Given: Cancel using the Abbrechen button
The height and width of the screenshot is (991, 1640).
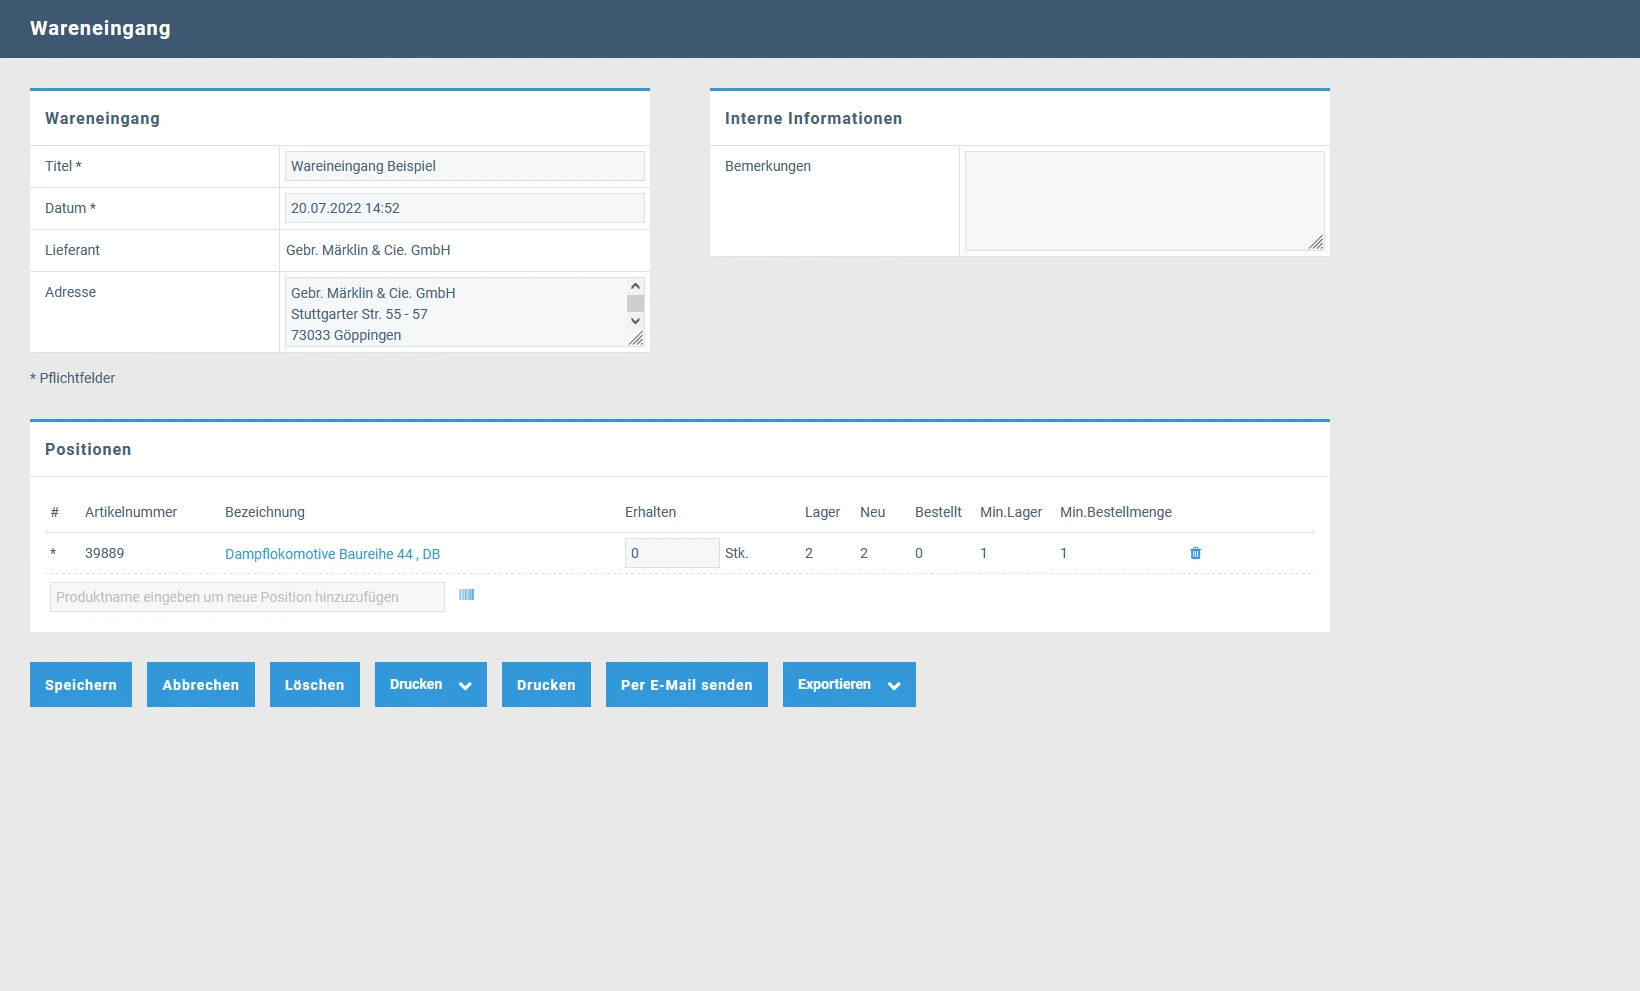Looking at the screenshot, I should 201,685.
